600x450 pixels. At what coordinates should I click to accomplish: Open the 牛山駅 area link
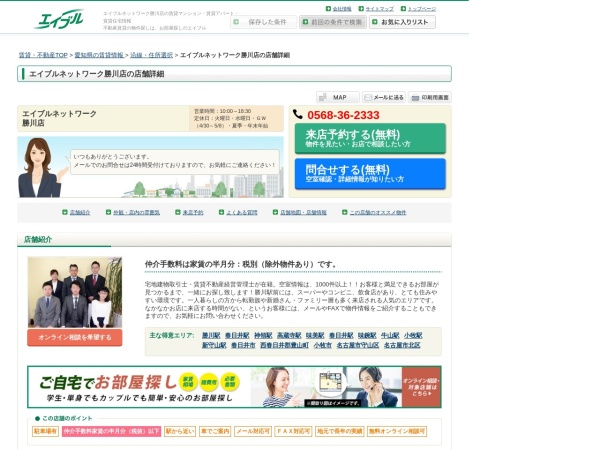(x=390, y=335)
